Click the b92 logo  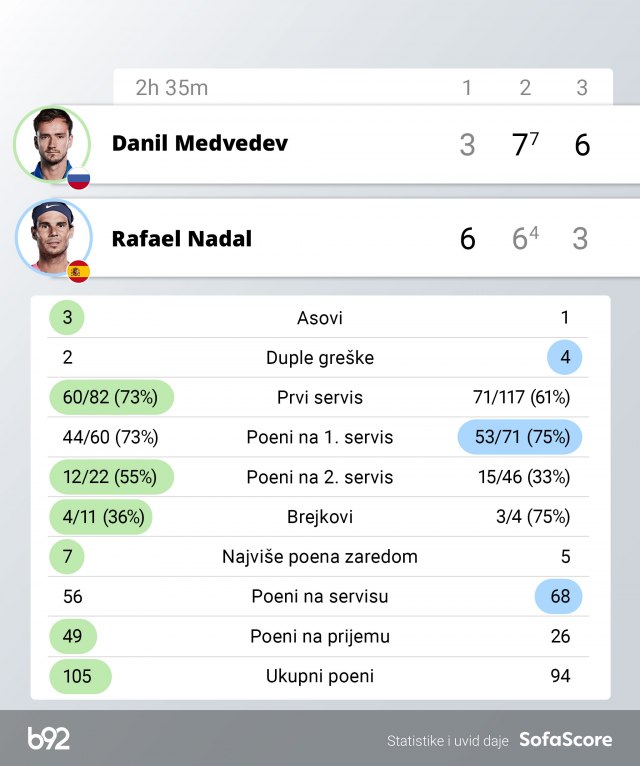[49, 739]
